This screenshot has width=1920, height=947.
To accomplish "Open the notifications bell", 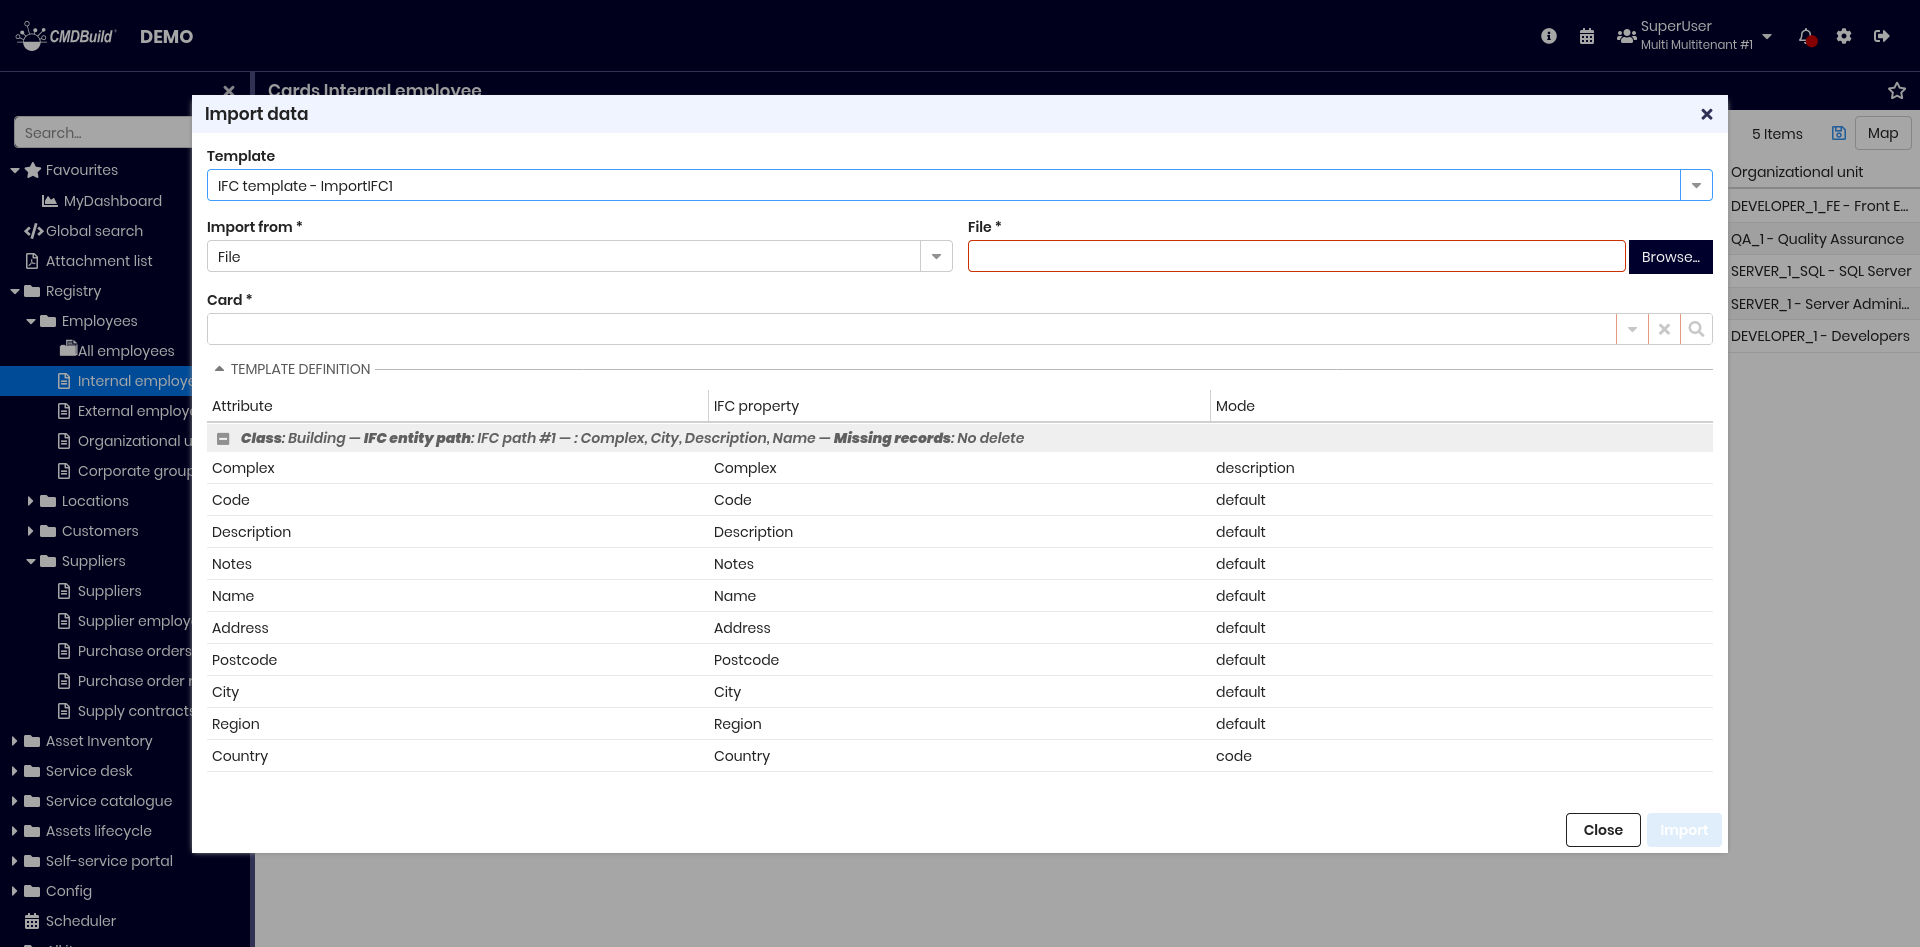I will coord(1806,36).
